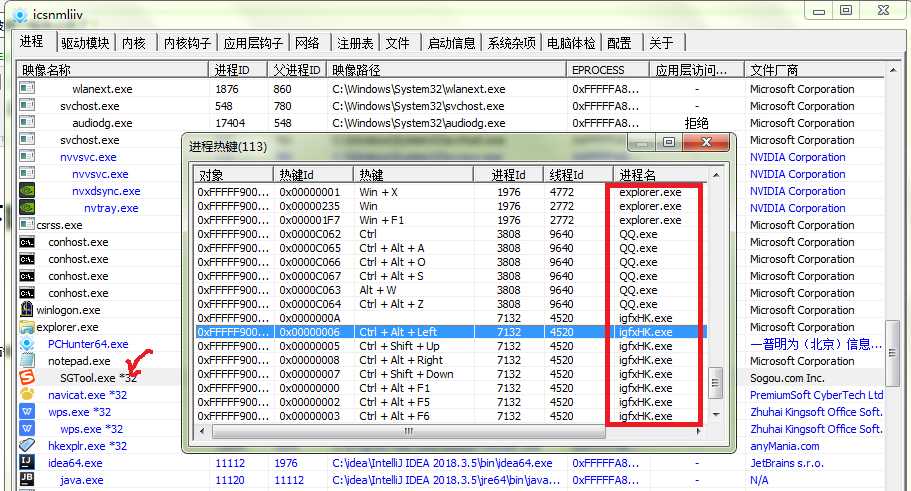Switch to the 应用层钩子 tab
Viewport: 911px width, 491px height.
tap(253, 43)
